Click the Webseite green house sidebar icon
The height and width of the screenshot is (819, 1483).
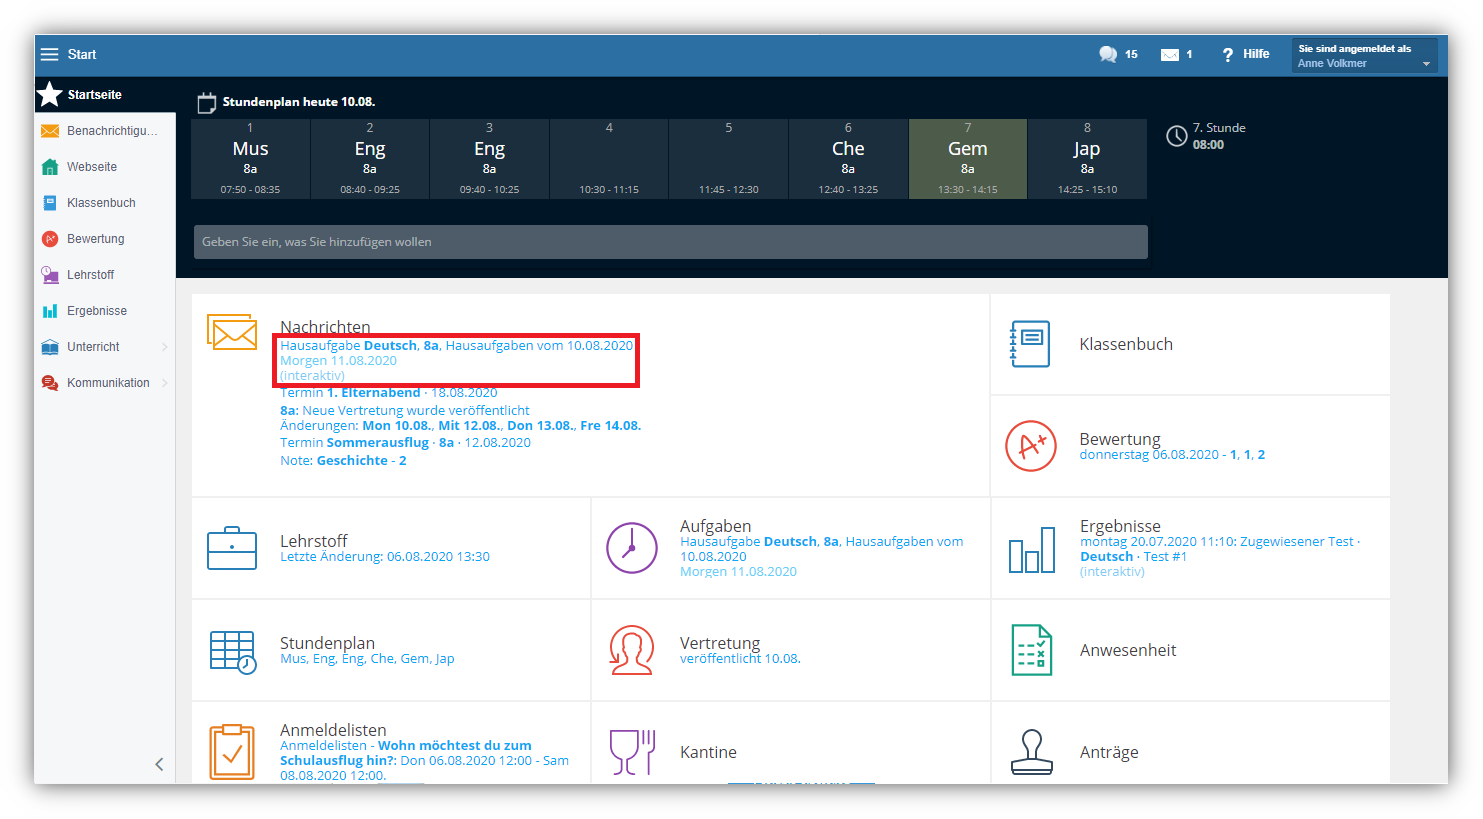(x=50, y=167)
